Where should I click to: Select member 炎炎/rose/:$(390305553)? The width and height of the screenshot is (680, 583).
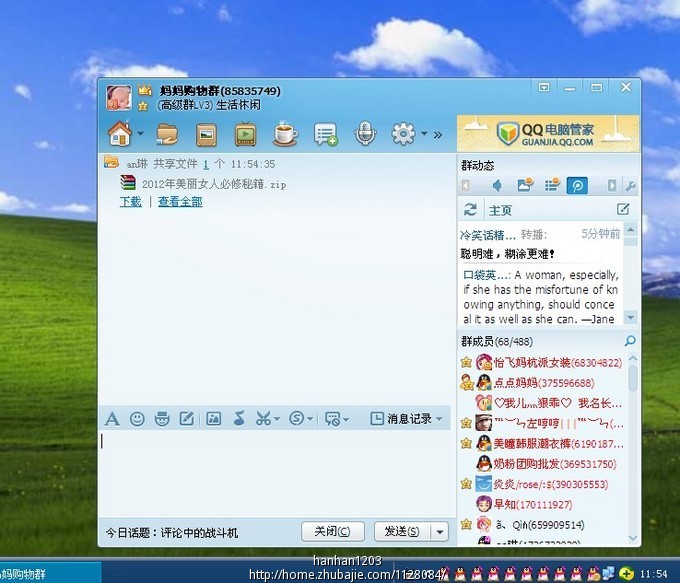pos(541,484)
